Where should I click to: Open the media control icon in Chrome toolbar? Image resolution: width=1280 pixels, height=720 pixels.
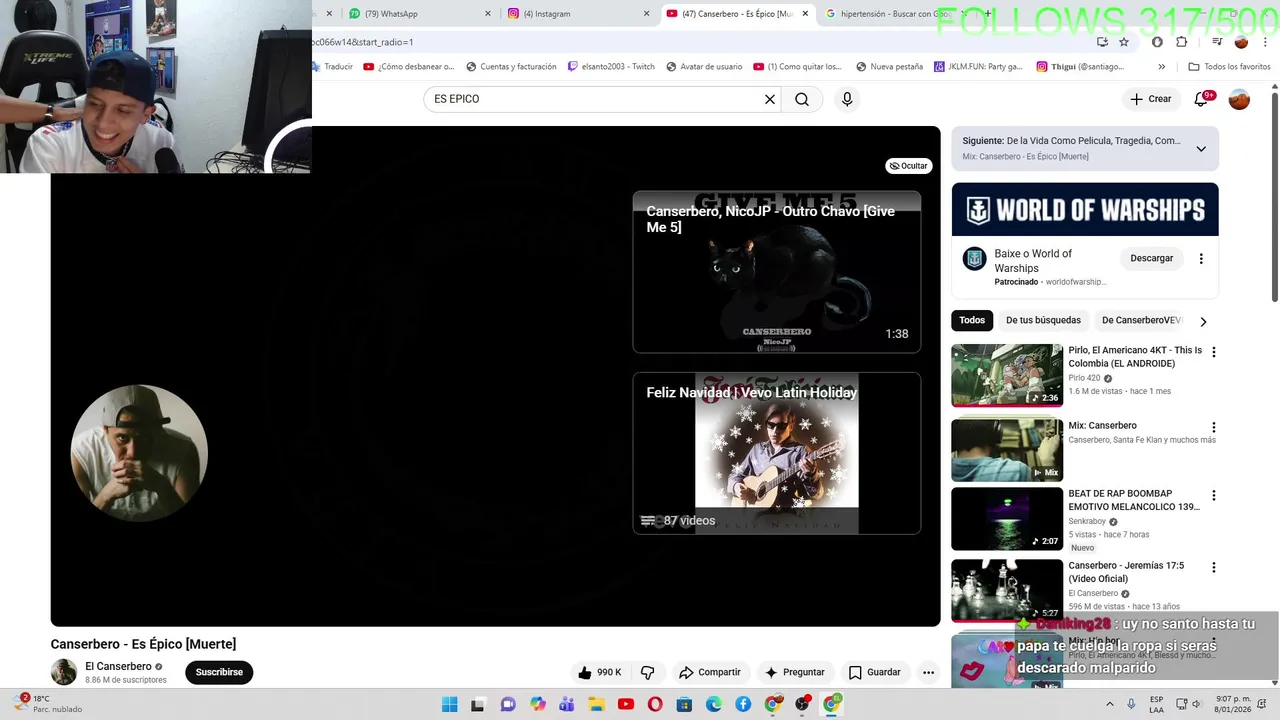click(x=1217, y=42)
